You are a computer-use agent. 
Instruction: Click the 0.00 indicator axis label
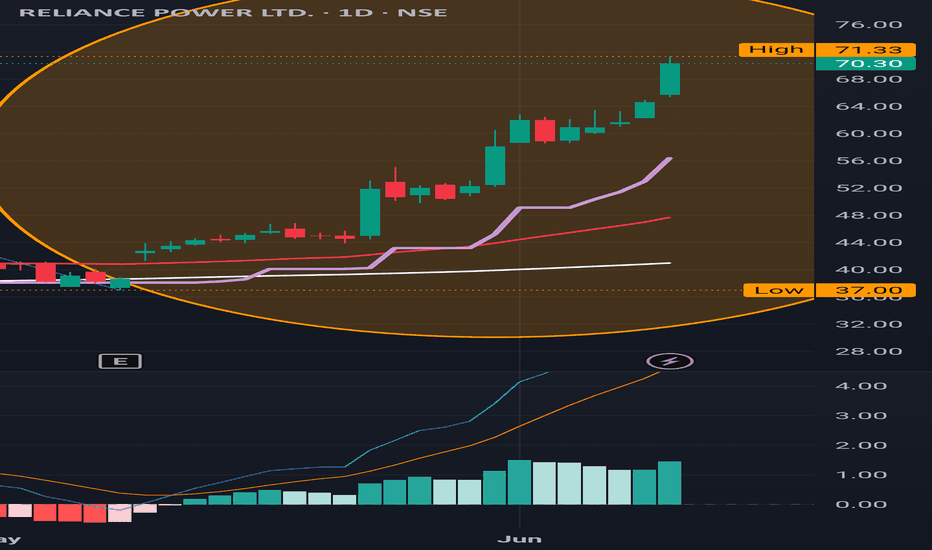tap(861, 504)
